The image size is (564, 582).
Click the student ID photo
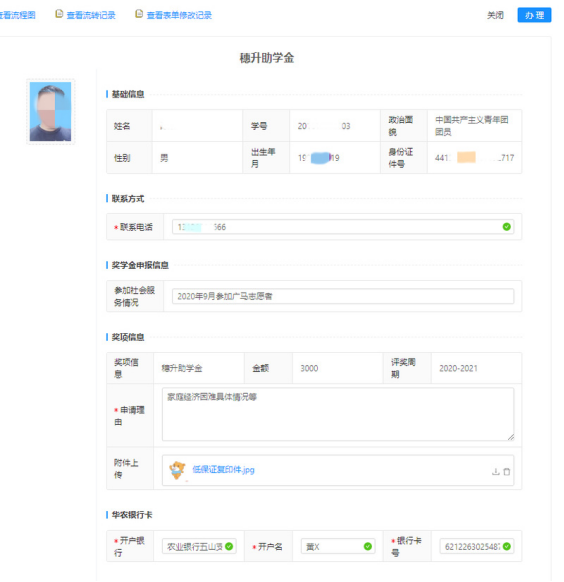(x=50, y=111)
